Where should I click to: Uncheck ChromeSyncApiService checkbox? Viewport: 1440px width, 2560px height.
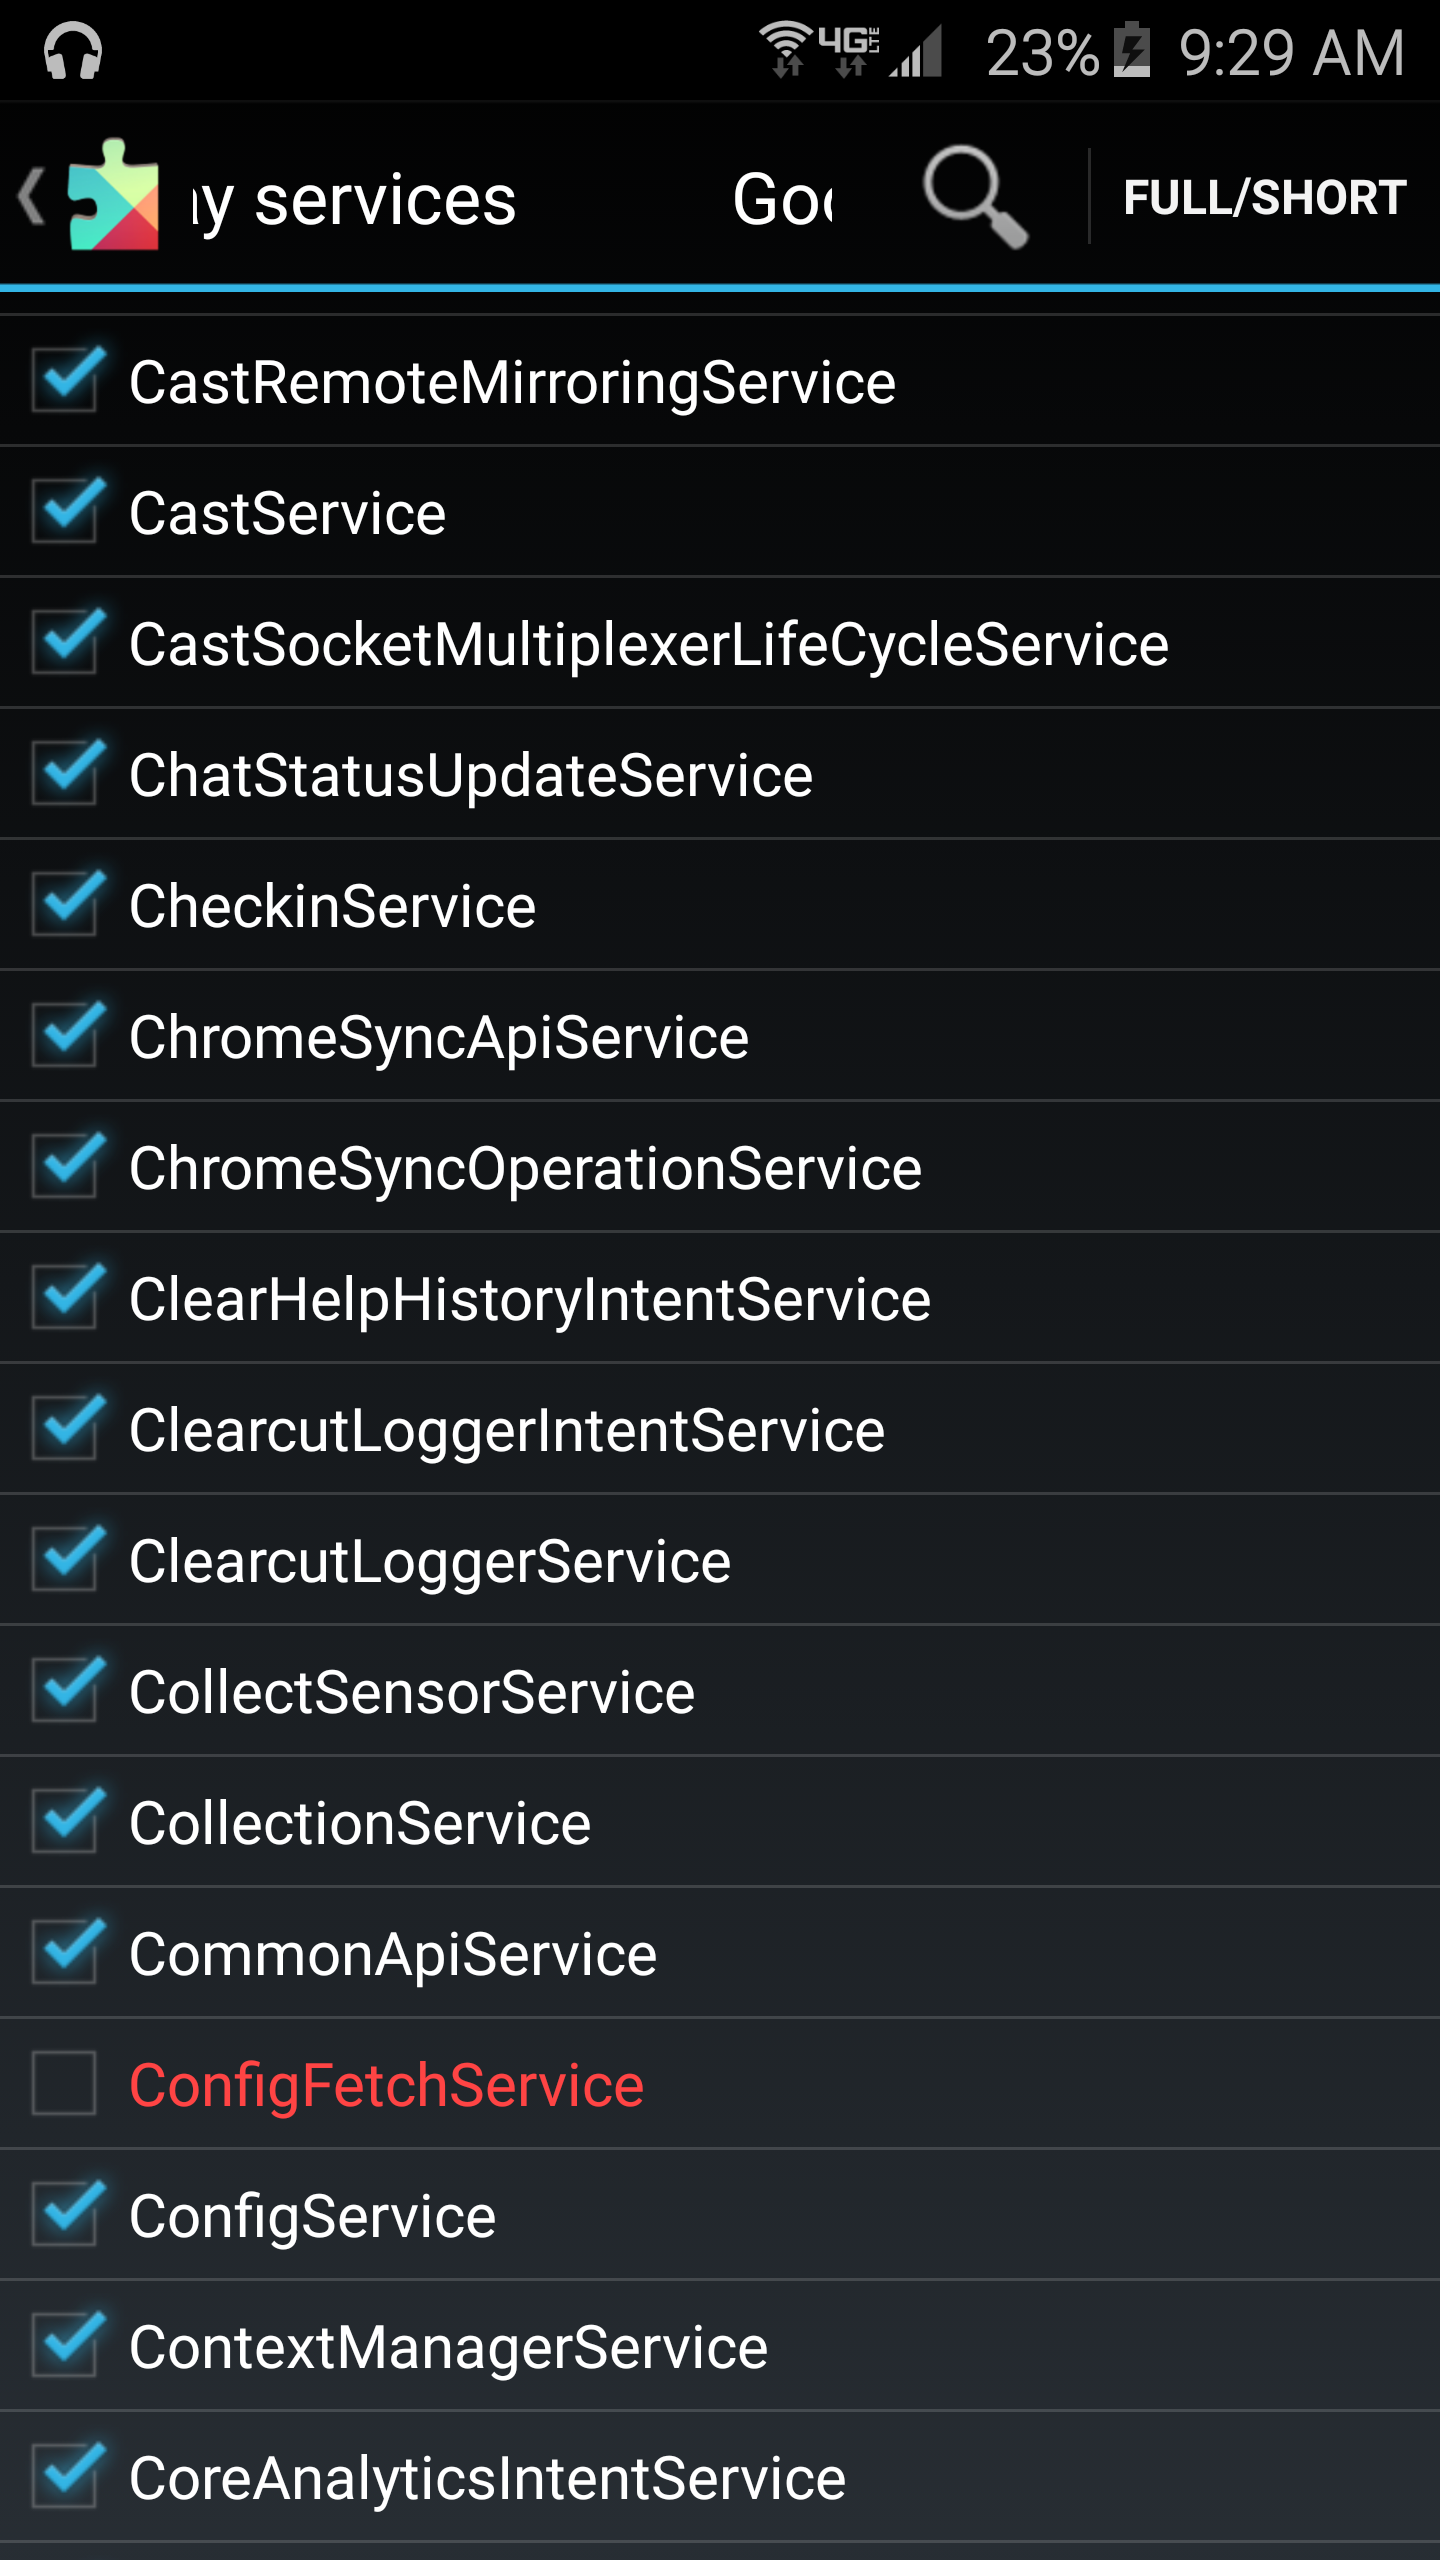pos(65,1036)
